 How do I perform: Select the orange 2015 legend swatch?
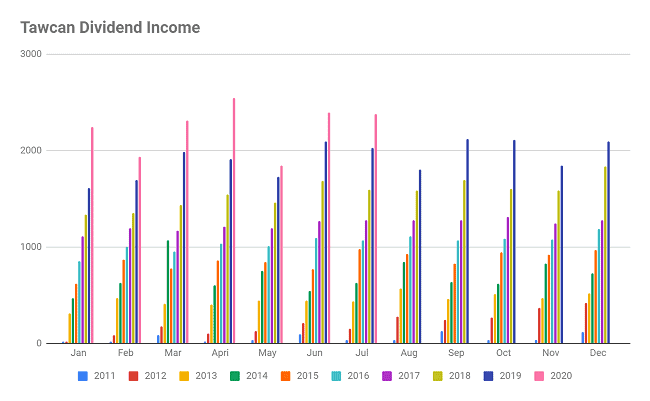286,377
